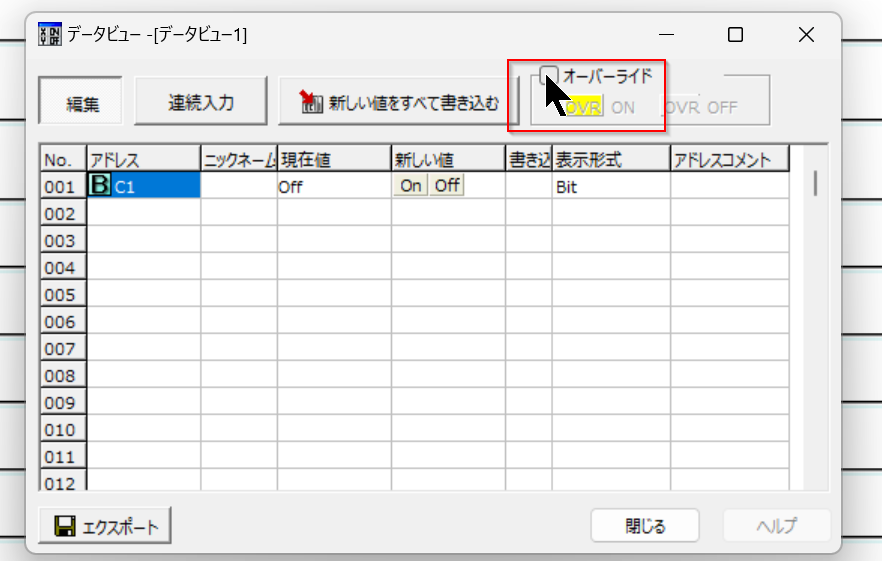
Task: Click the 閉じる button
Action: 645,526
